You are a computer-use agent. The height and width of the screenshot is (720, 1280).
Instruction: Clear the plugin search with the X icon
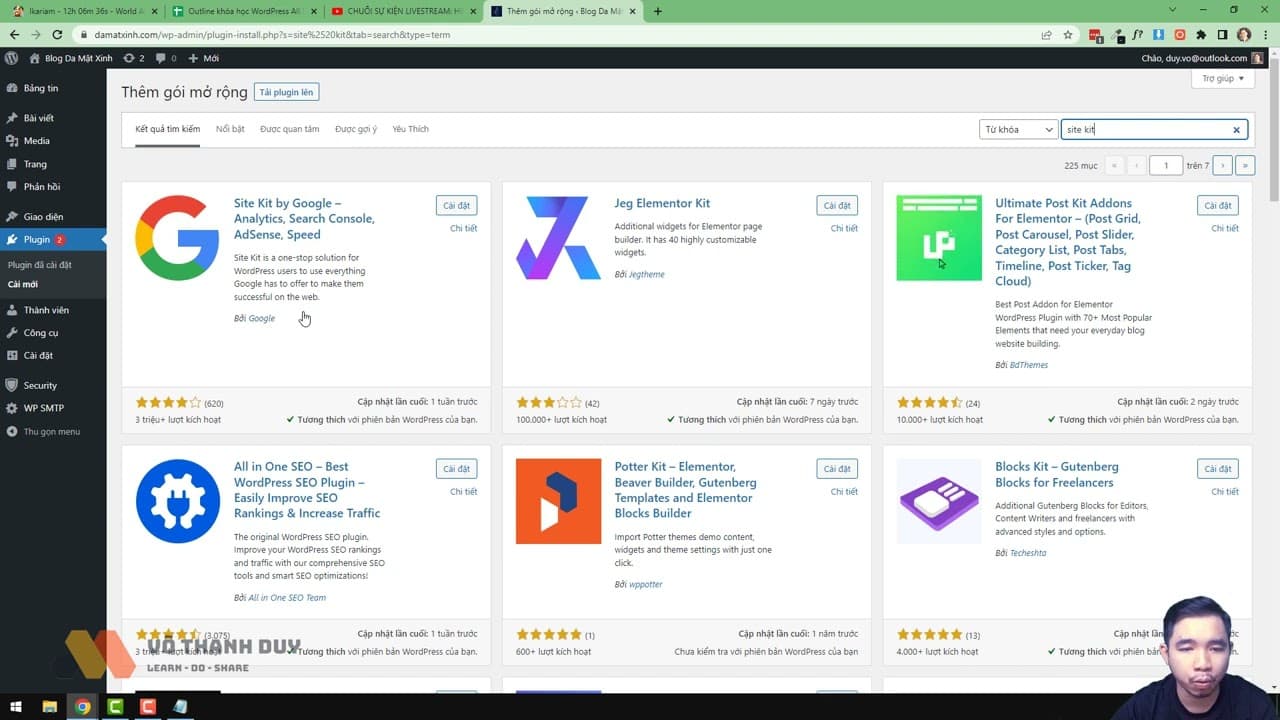pyautogui.click(x=1236, y=130)
